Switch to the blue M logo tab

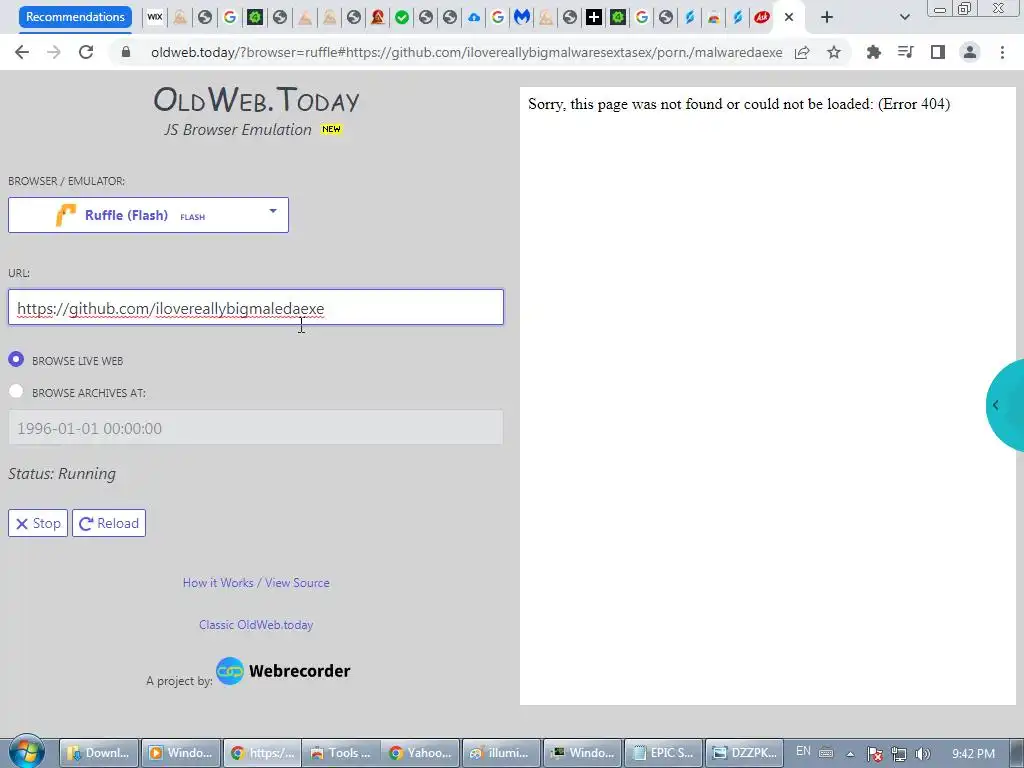tap(522, 17)
